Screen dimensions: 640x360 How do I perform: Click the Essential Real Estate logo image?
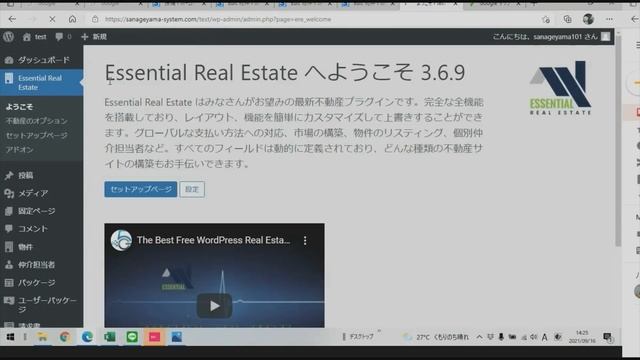(560, 88)
